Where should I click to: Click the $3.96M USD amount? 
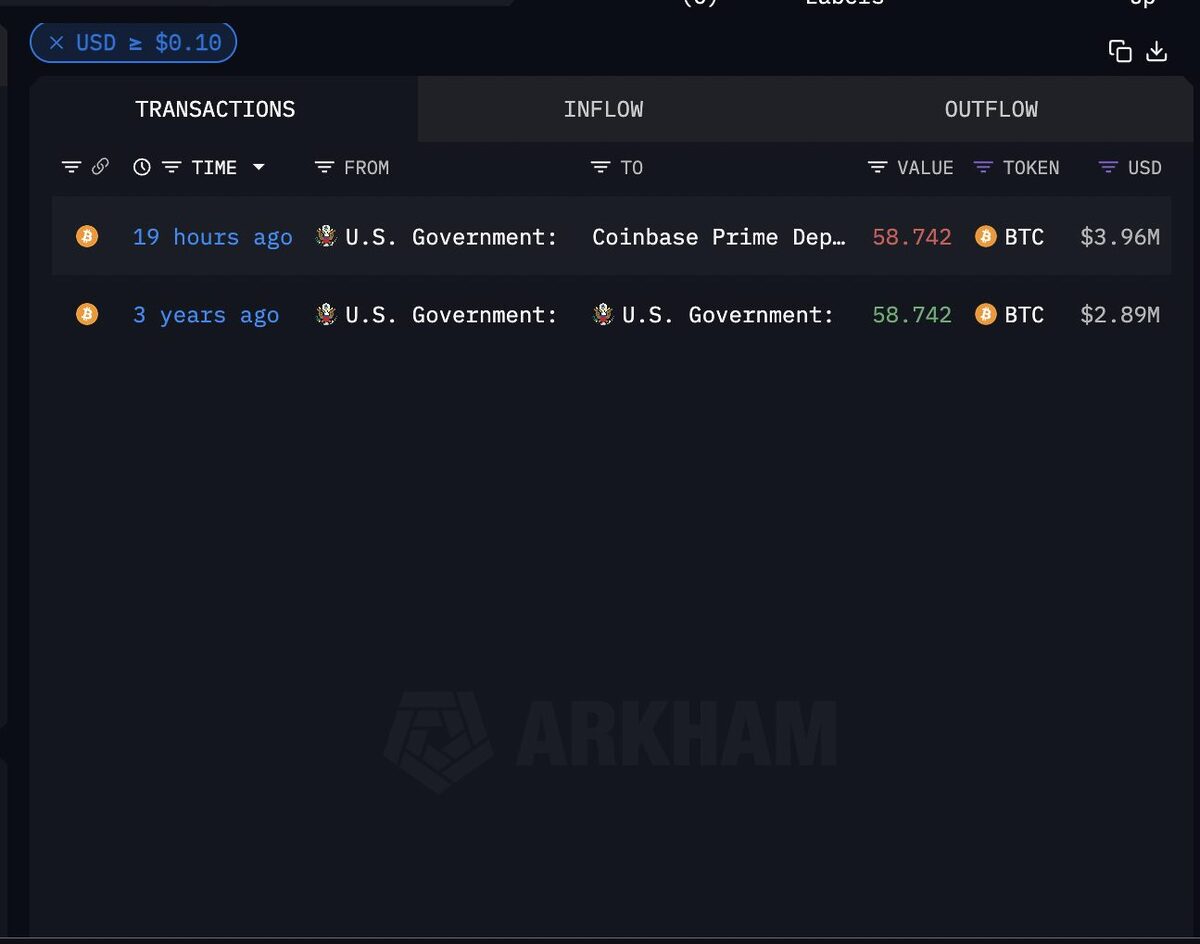[1120, 237]
